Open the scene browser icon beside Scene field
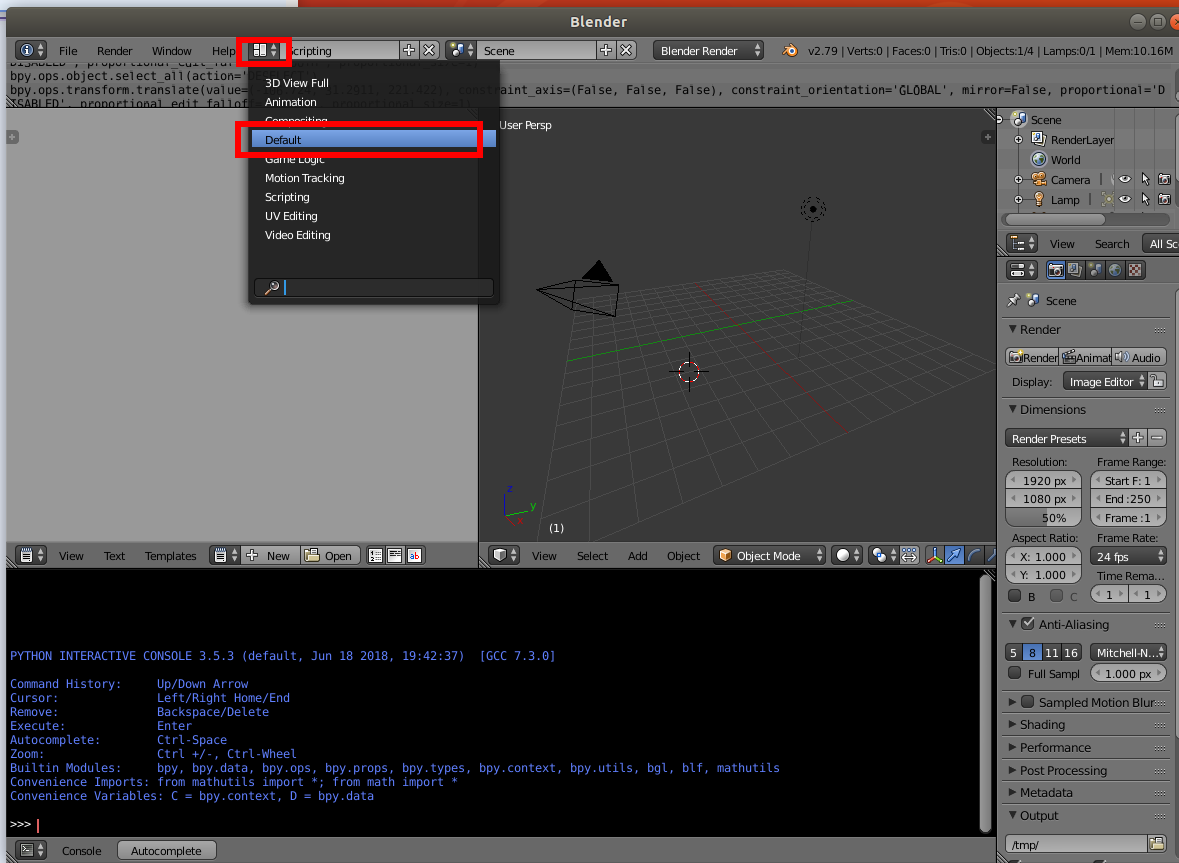 click(x=461, y=50)
